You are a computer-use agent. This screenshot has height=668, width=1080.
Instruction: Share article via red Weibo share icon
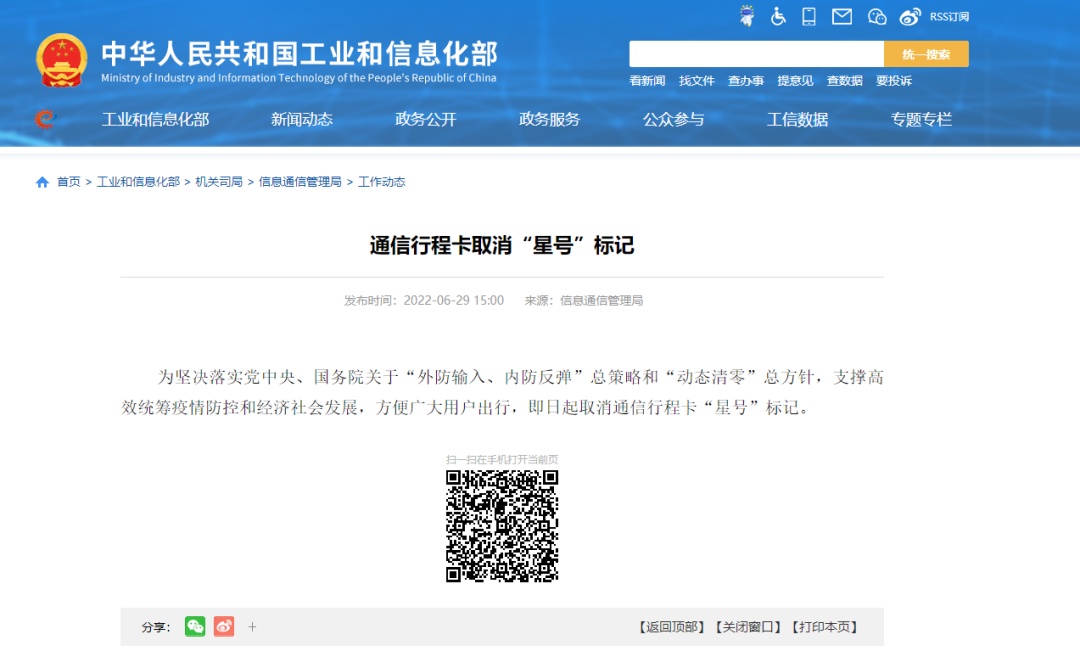[x=224, y=627]
